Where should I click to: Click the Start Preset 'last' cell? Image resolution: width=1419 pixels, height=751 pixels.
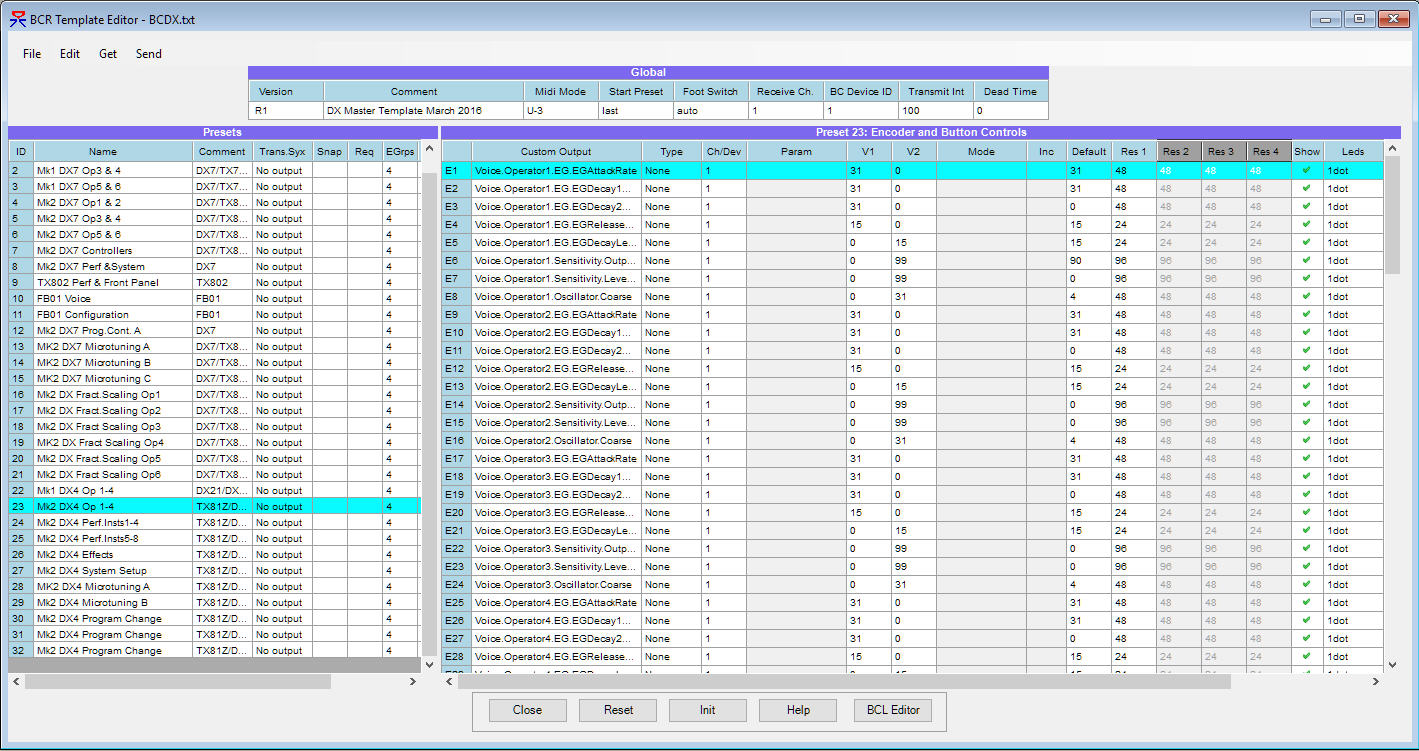pos(636,111)
